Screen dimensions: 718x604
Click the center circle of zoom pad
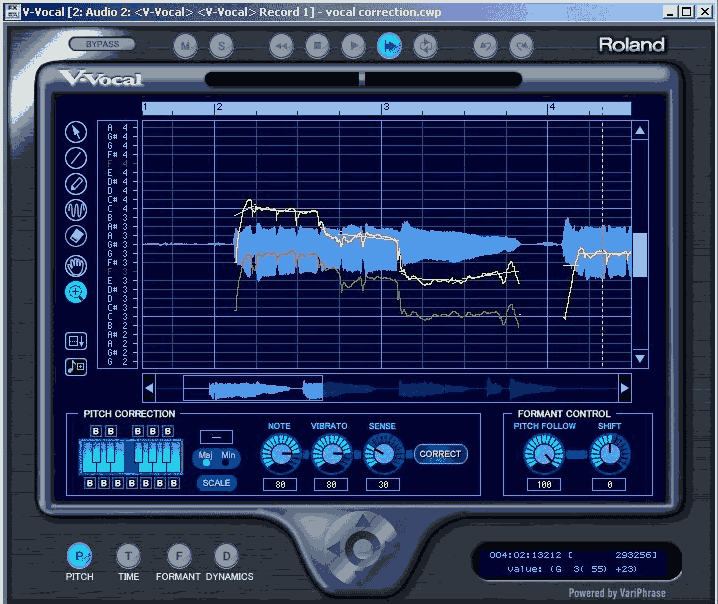tap(363, 548)
